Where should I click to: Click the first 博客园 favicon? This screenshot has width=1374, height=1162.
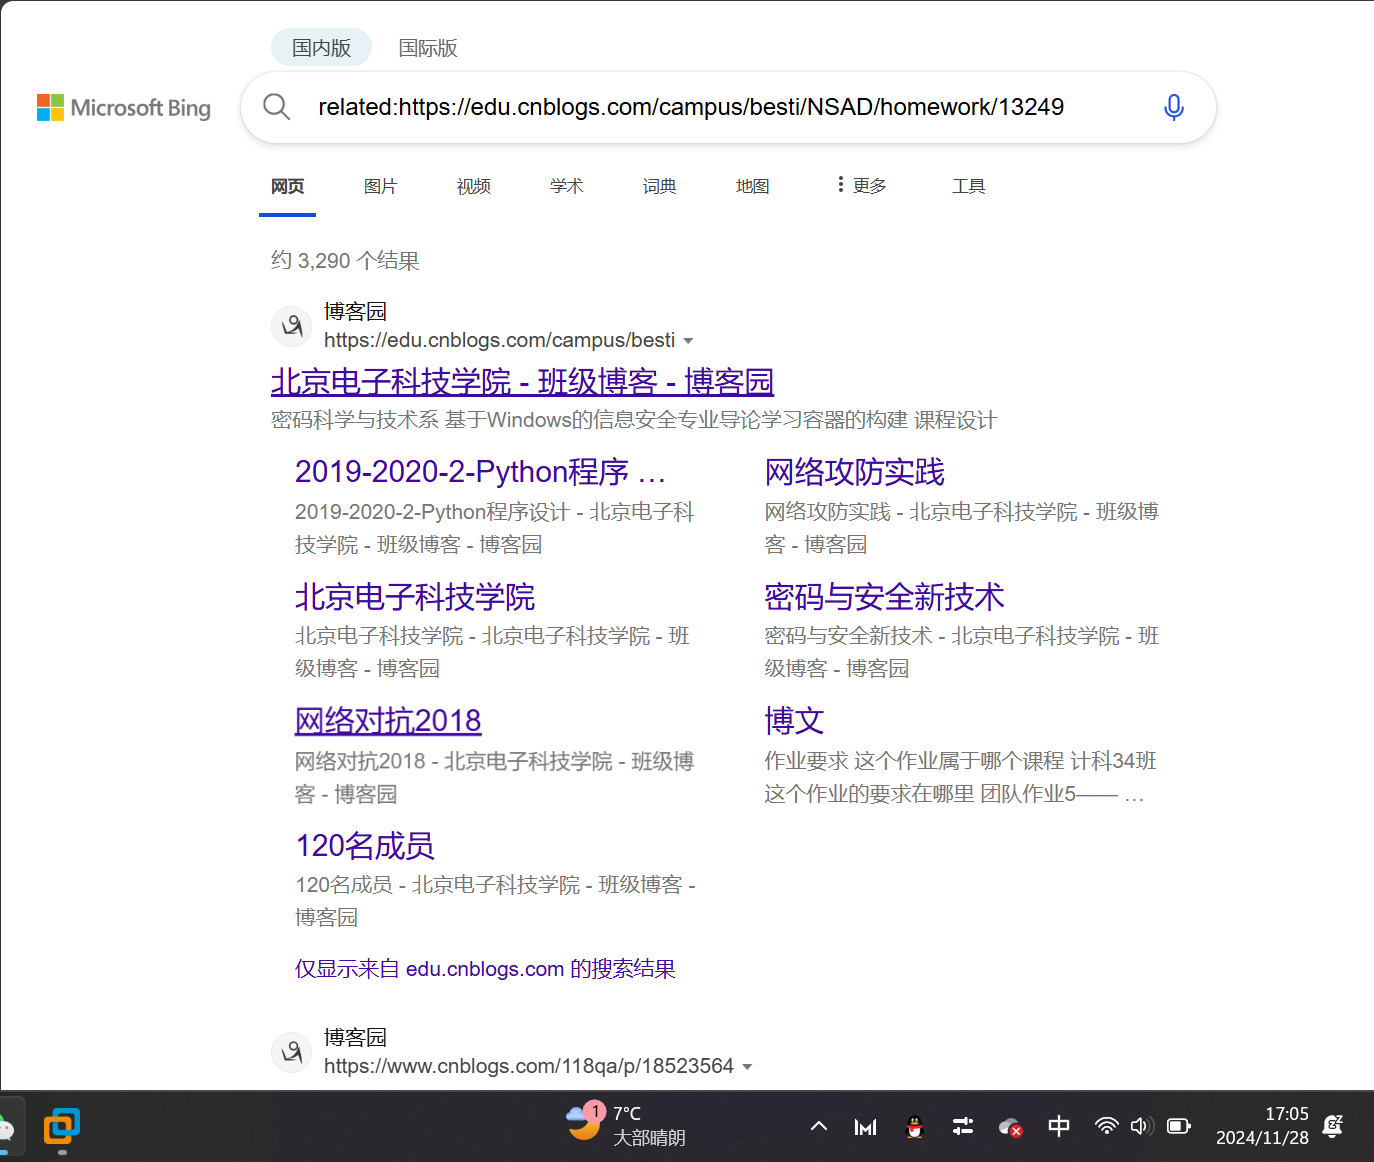(292, 326)
